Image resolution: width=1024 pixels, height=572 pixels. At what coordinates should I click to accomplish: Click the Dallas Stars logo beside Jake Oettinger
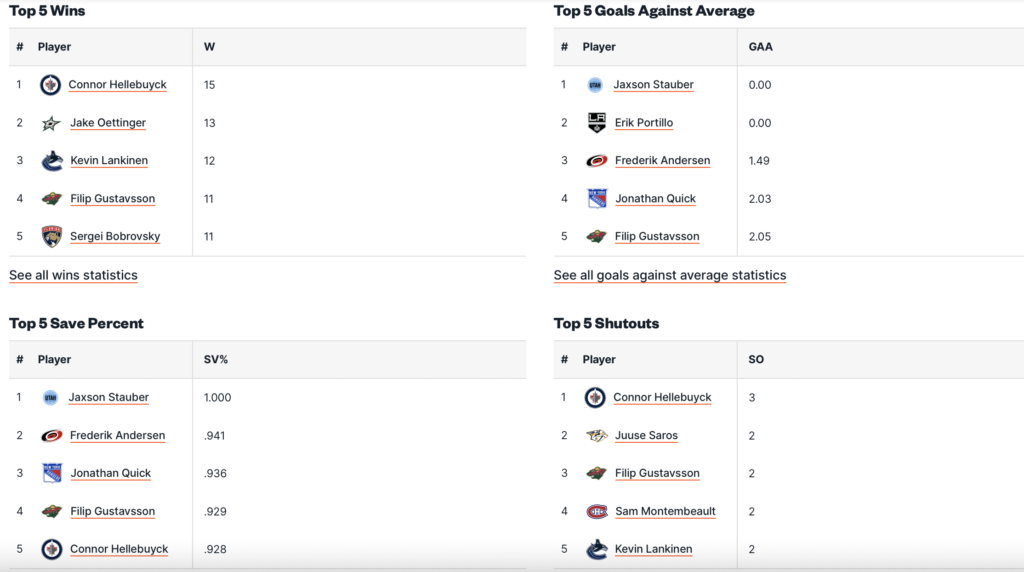51,123
